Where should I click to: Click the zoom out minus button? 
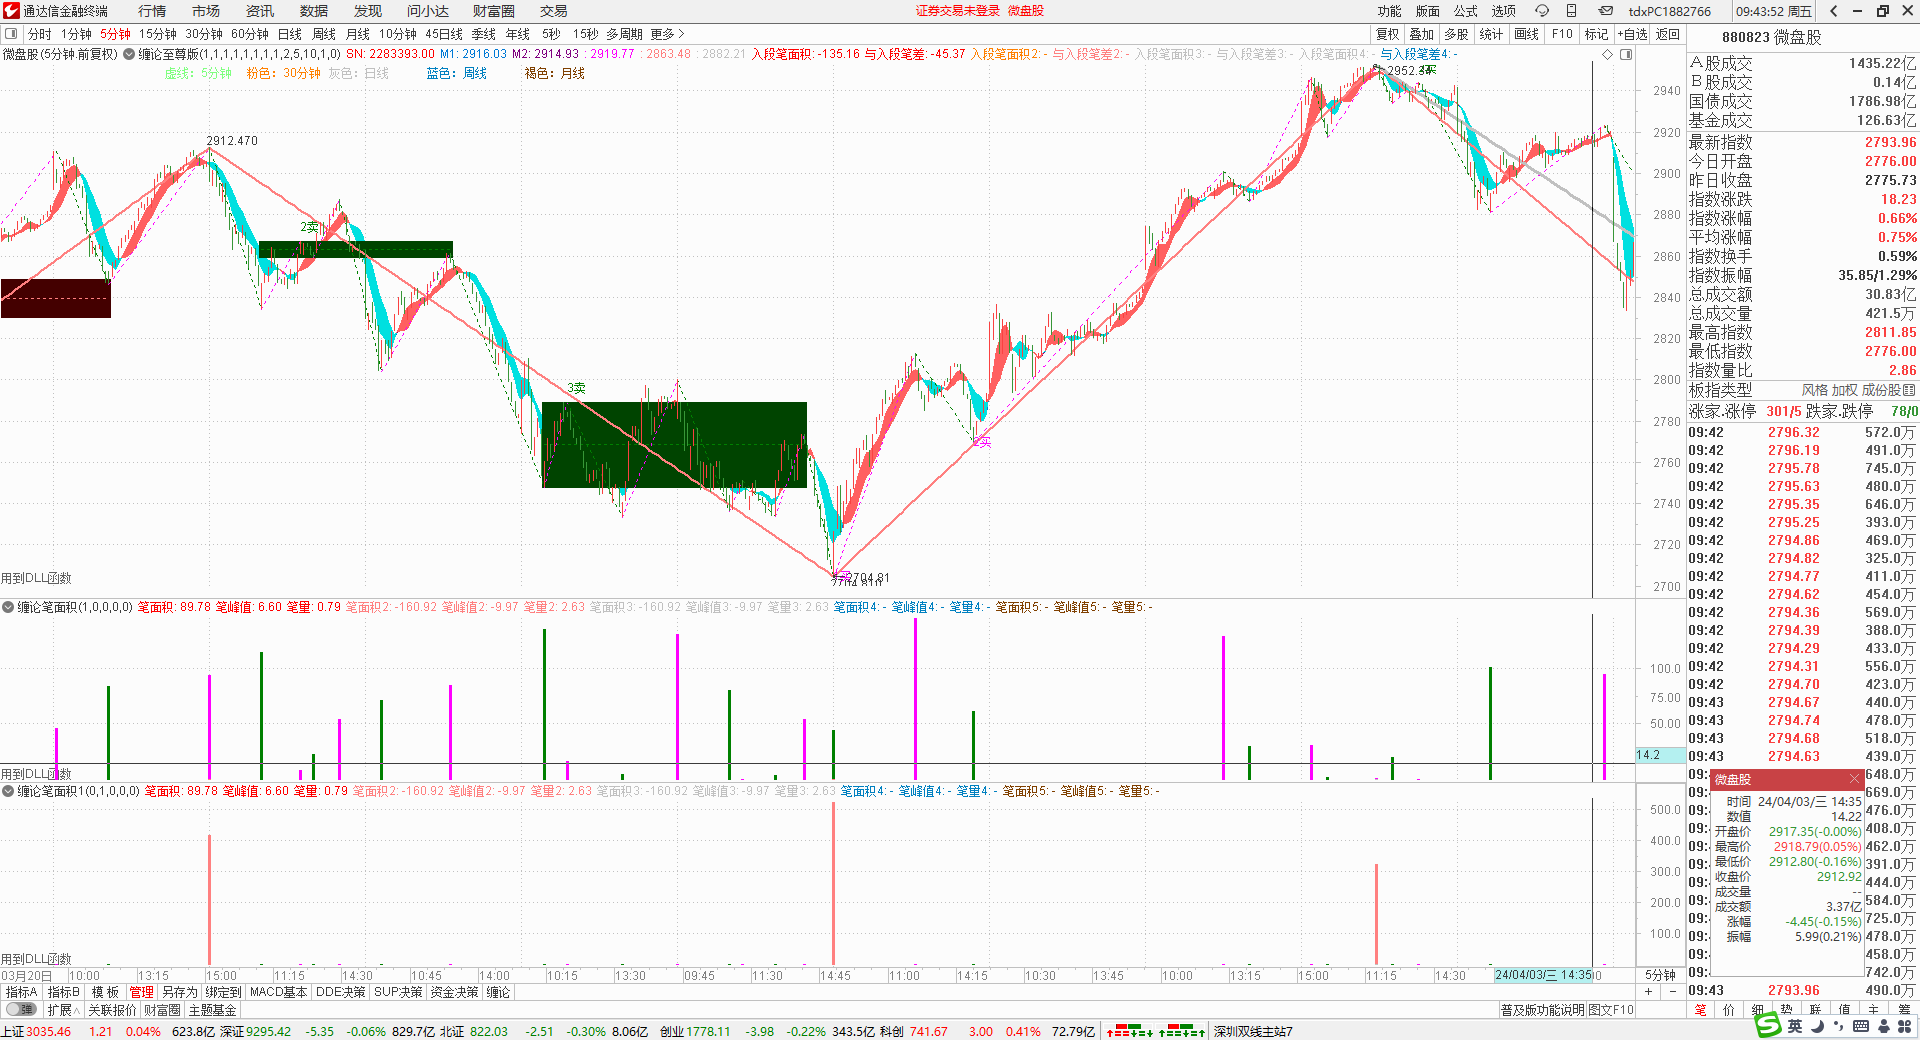pos(1673,992)
